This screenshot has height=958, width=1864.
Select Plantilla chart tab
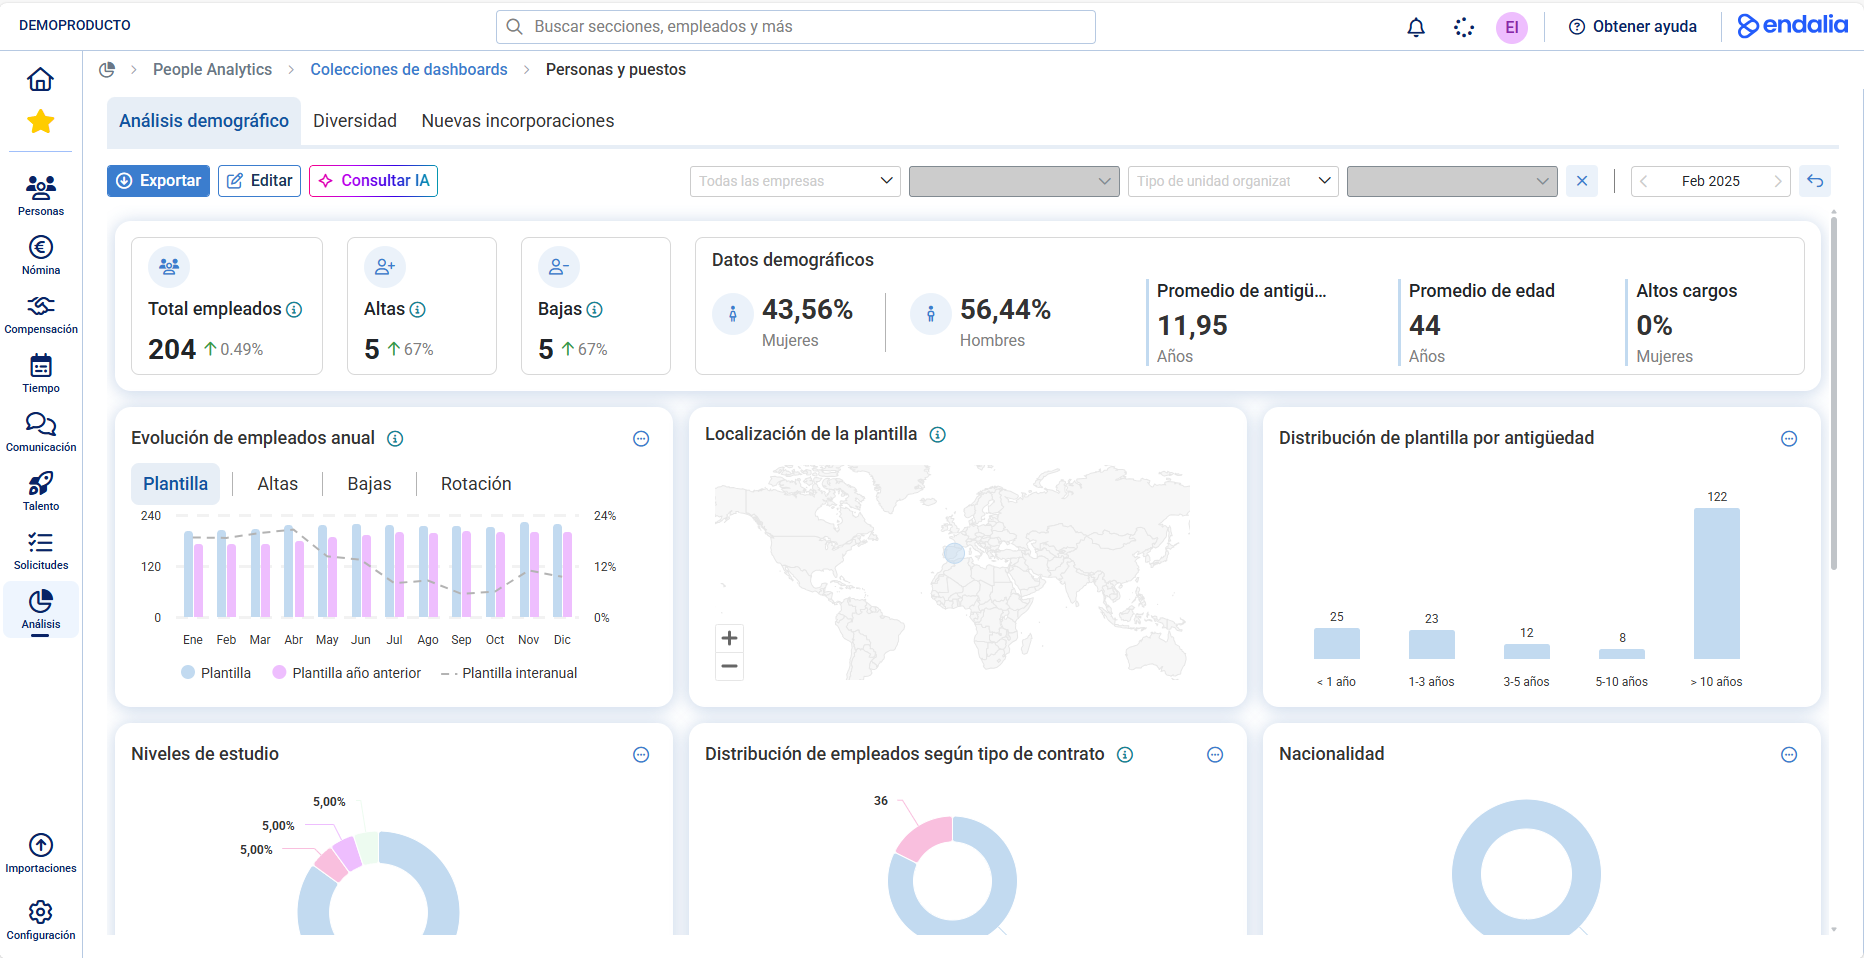point(176,484)
